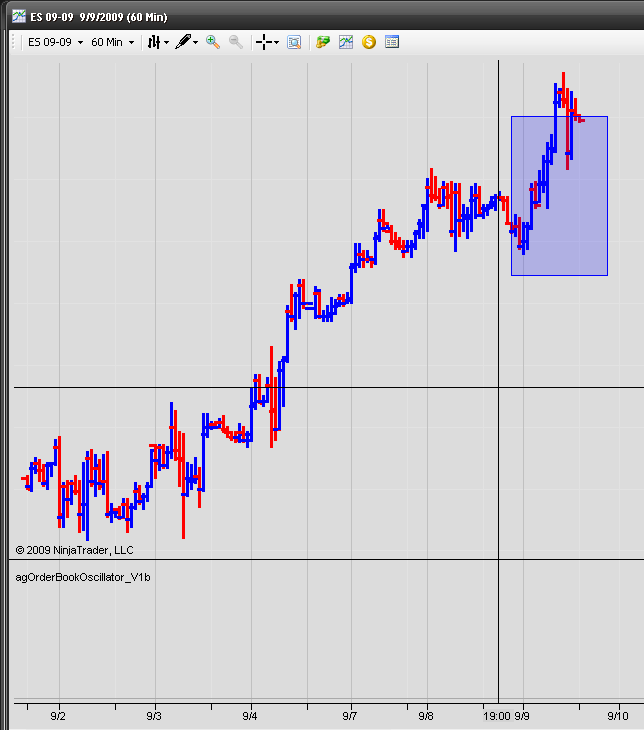This screenshot has height=730, width=644.
Task: Click the 9/8 date axis label
Action: point(426,716)
